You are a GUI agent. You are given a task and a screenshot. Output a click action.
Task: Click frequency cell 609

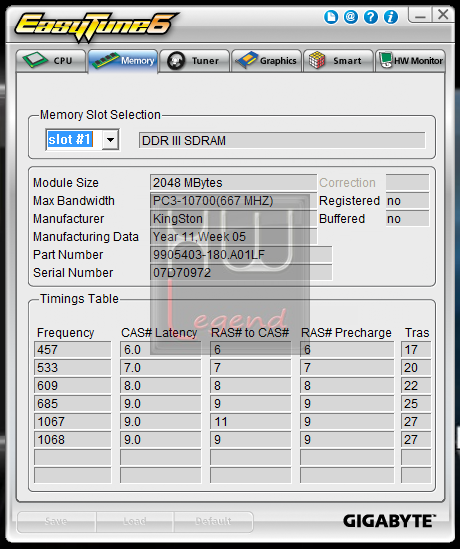(x=72, y=385)
